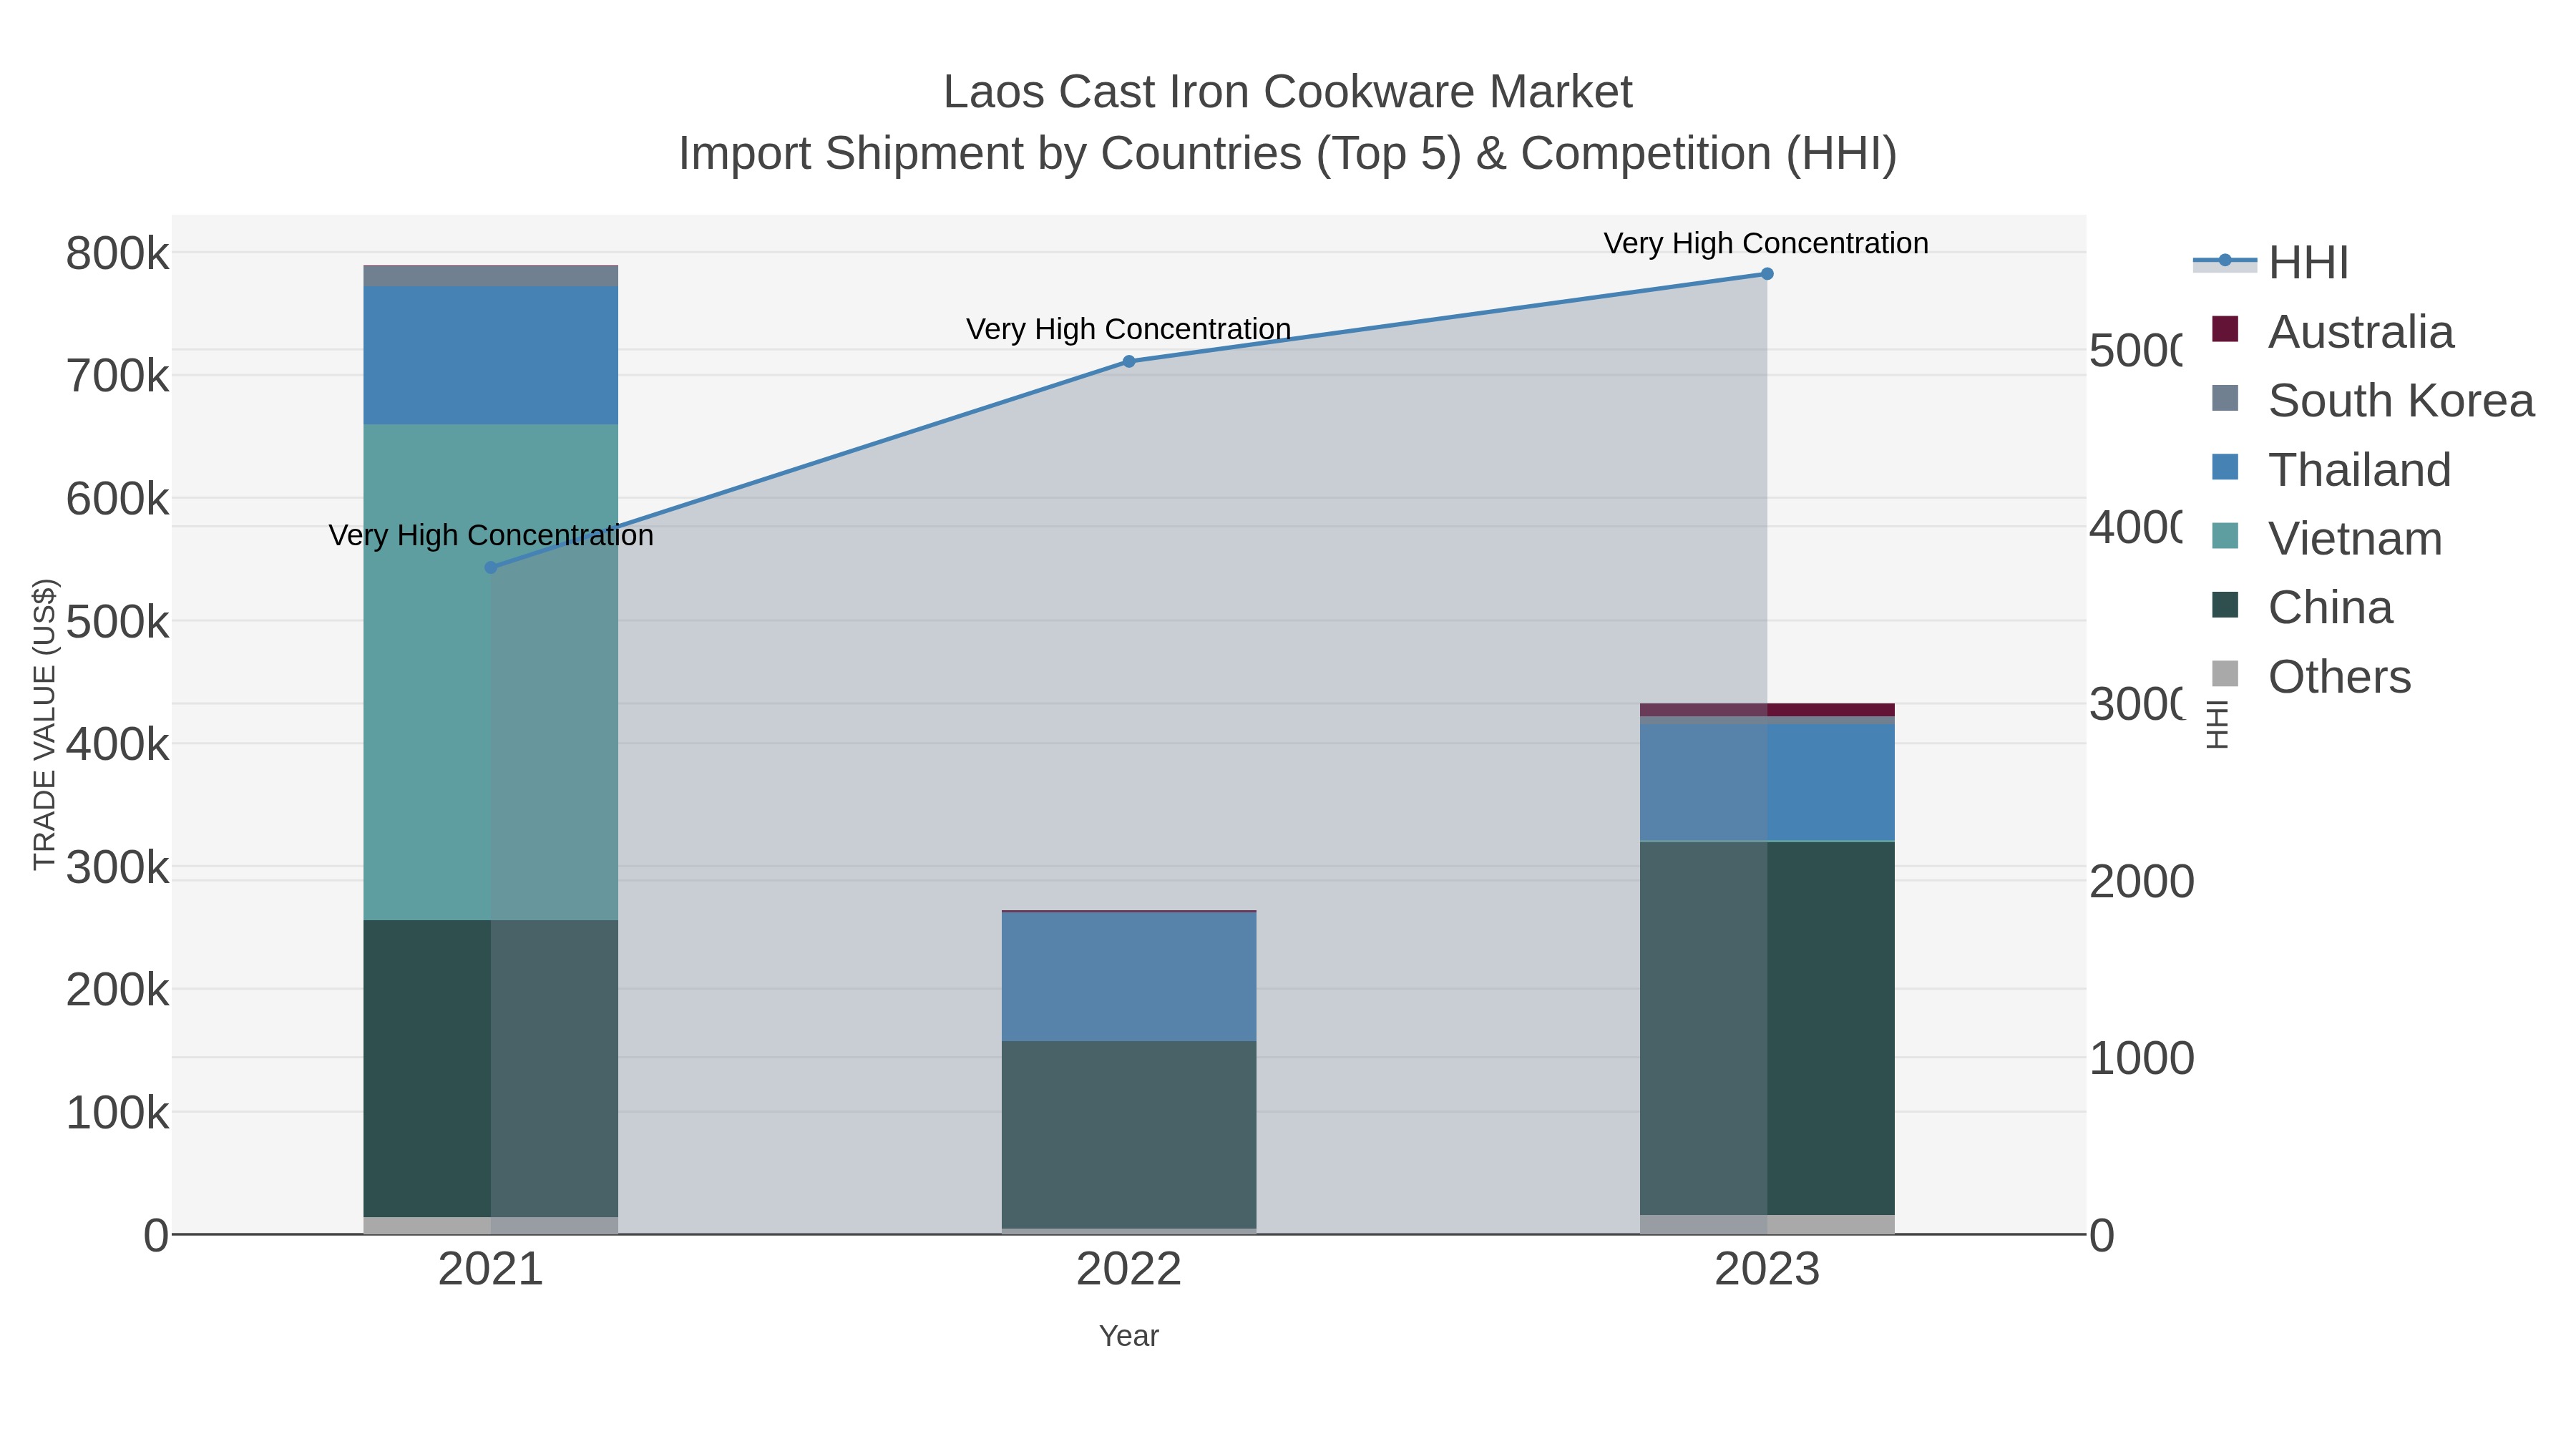
Task: Select the 2022 China bar segment
Action: click(1129, 1135)
